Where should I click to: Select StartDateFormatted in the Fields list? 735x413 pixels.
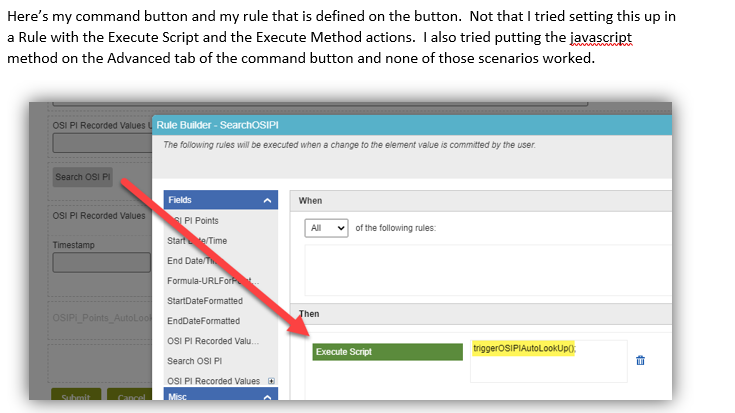(205, 301)
